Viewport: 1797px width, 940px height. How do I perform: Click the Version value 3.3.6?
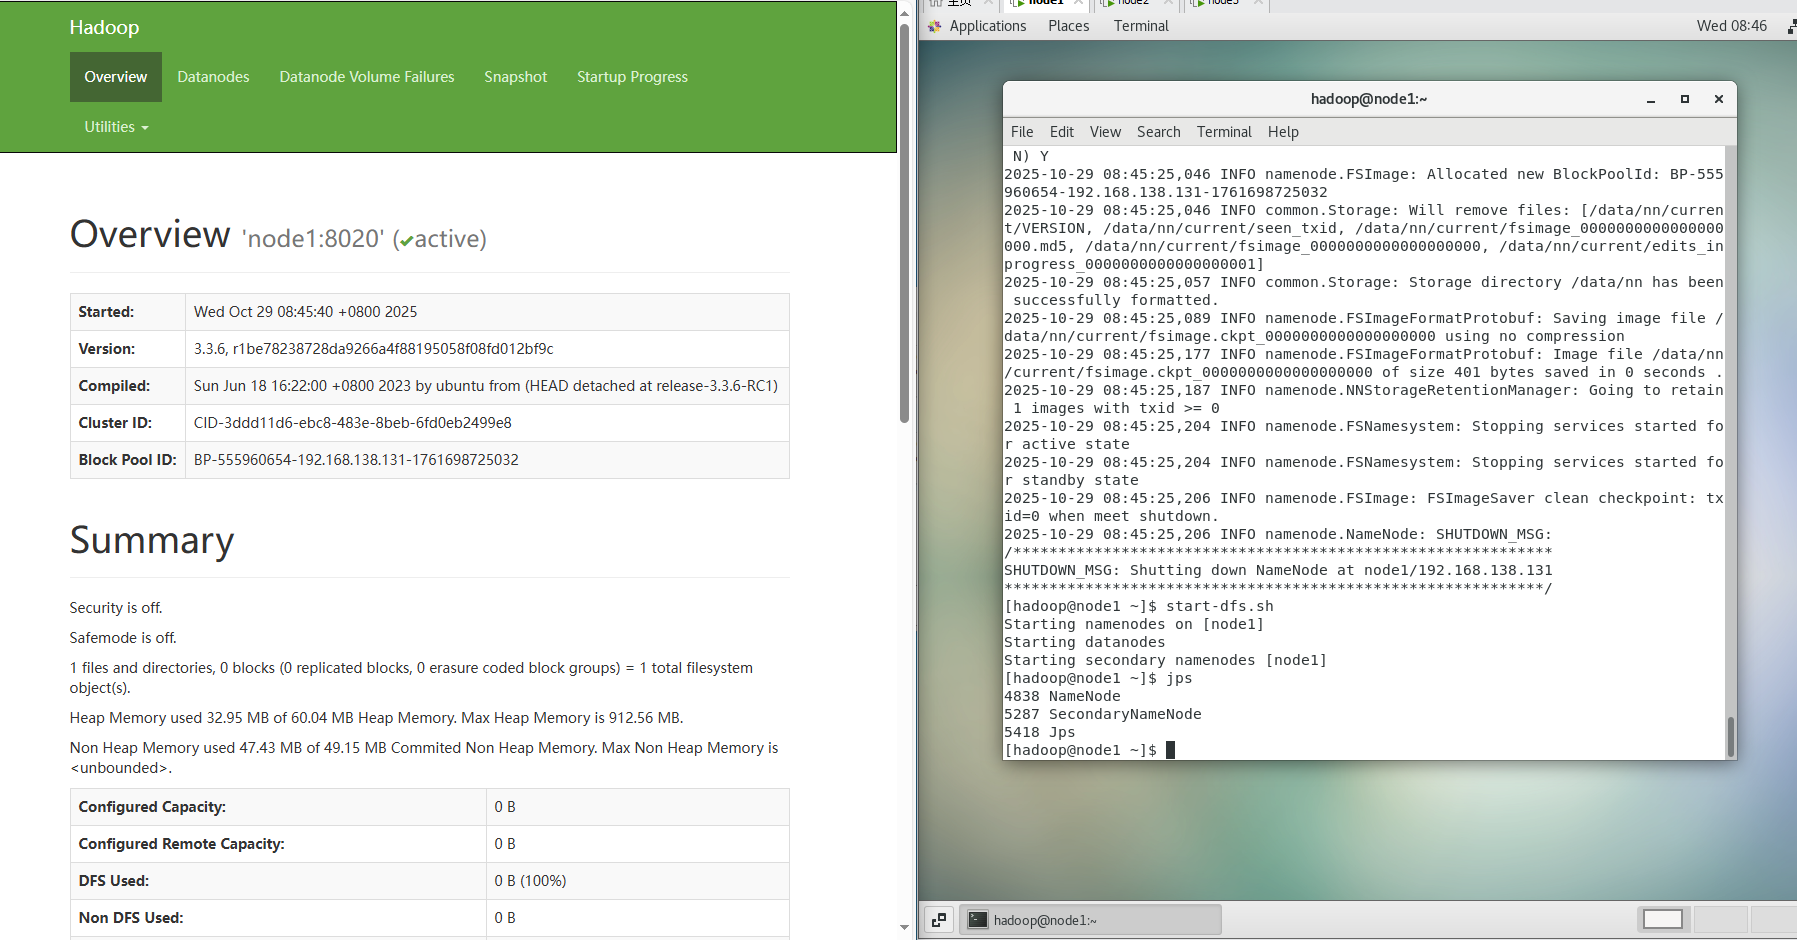click(x=373, y=349)
